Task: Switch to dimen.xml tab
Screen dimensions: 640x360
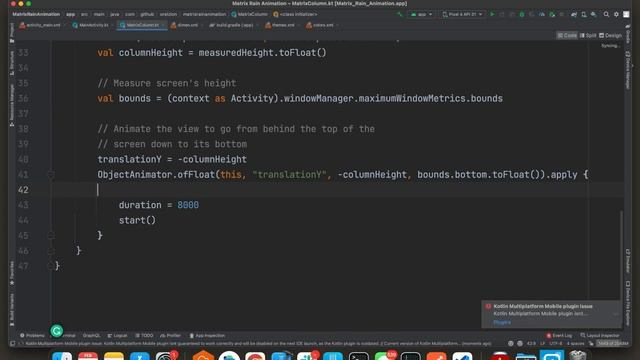Action: click(185, 25)
